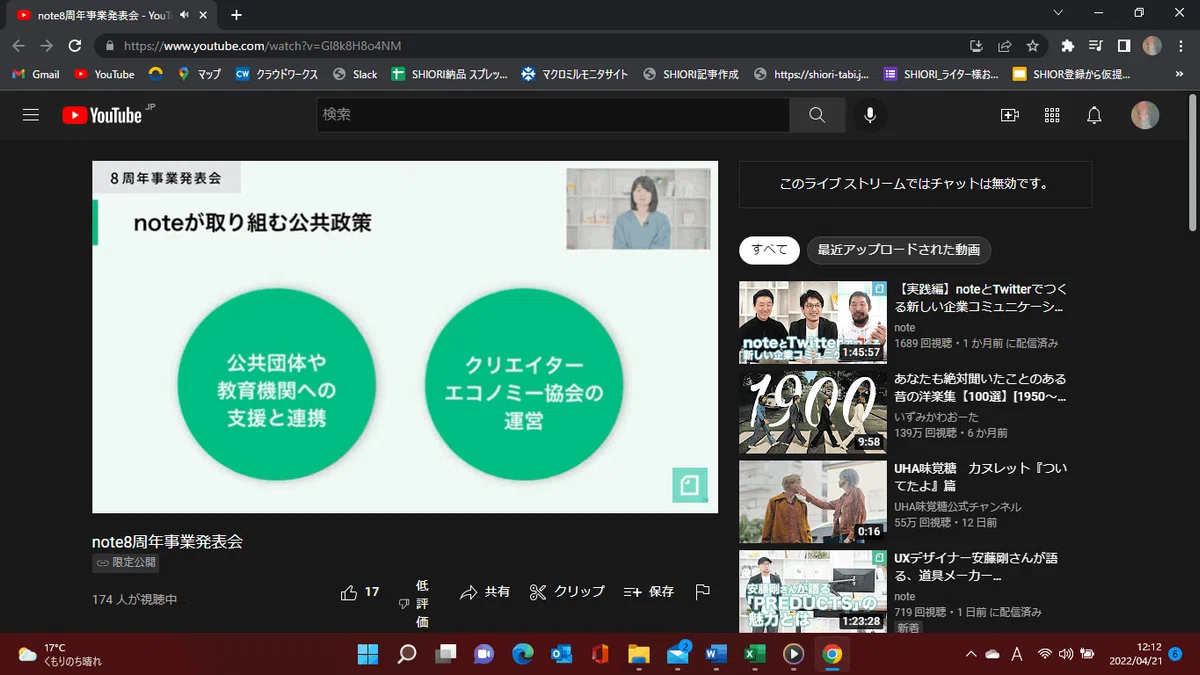The width and height of the screenshot is (1200, 675).
Task: Open Windows taskbar search
Action: pos(407,654)
